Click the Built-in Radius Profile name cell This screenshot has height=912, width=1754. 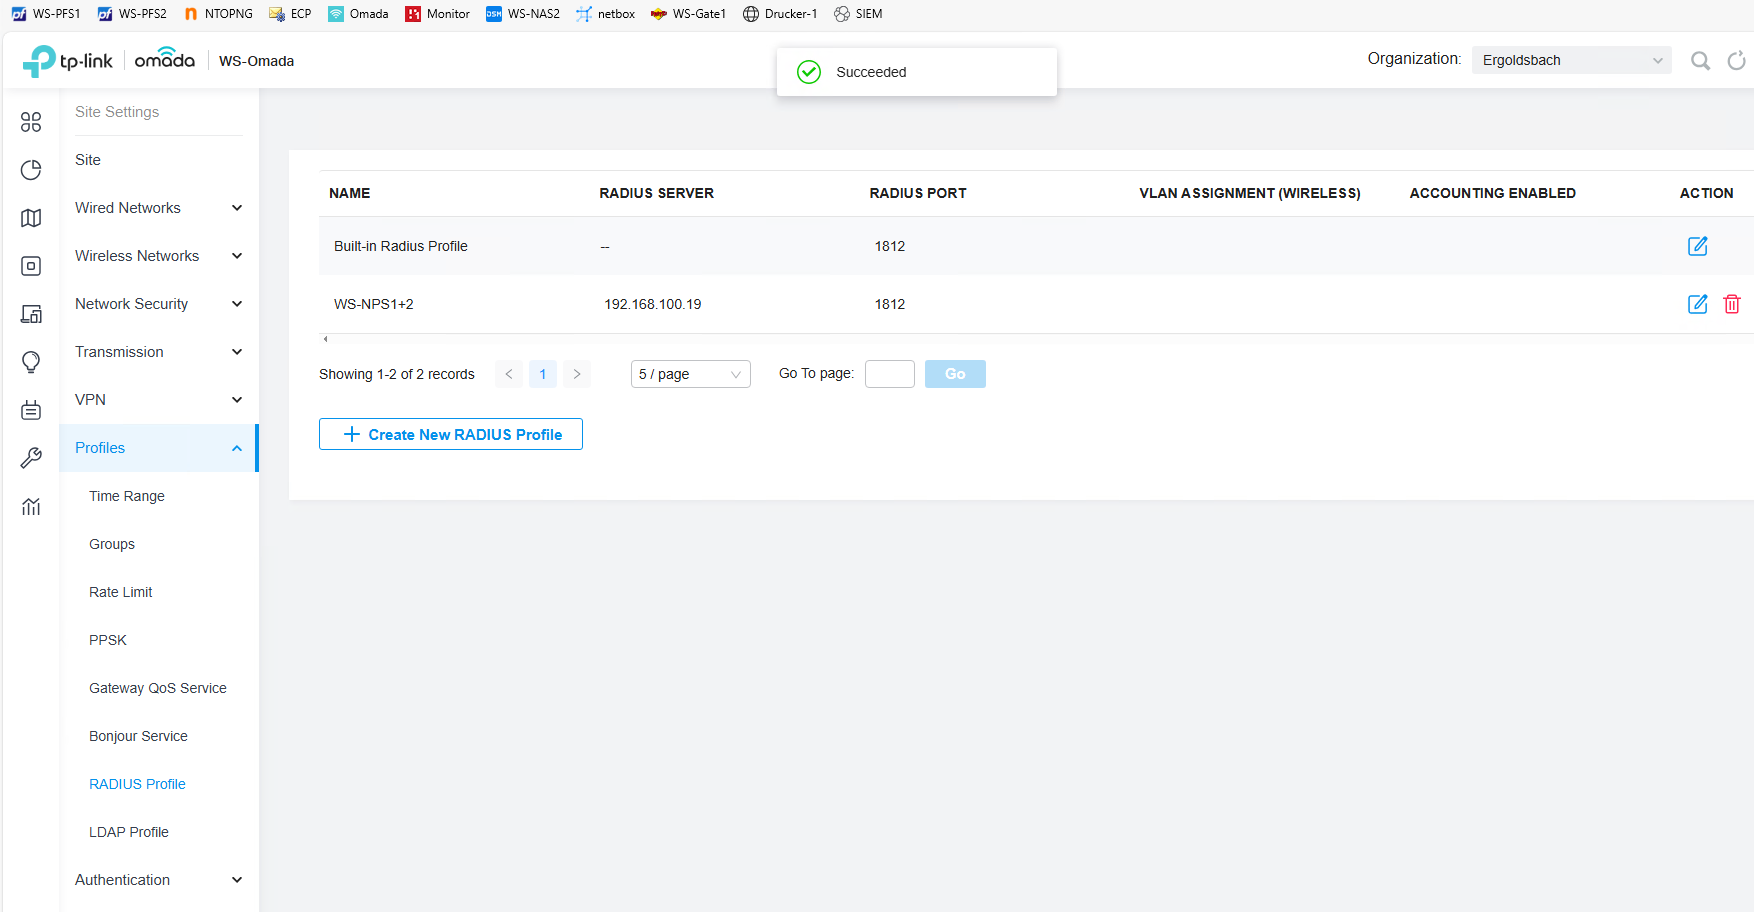pos(401,246)
